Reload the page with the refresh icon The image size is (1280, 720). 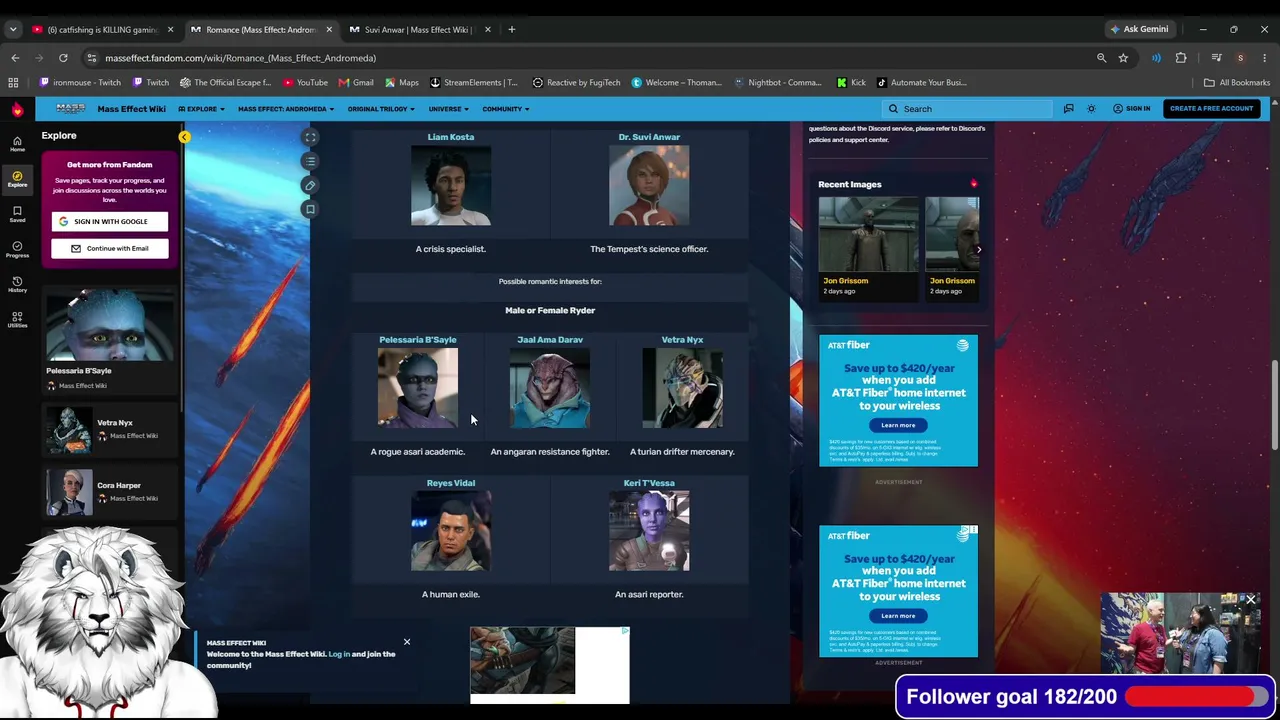tap(63, 58)
